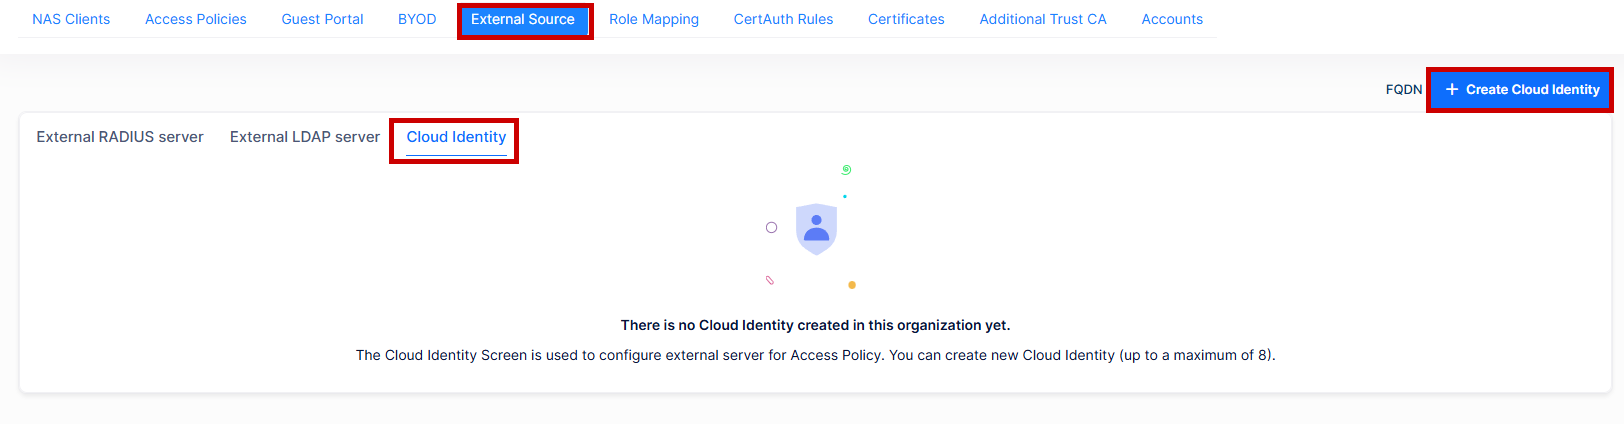Viewport: 1624px width, 424px height.
Task: Select External LDAP server sub-tab
Action: pos(305,137)
